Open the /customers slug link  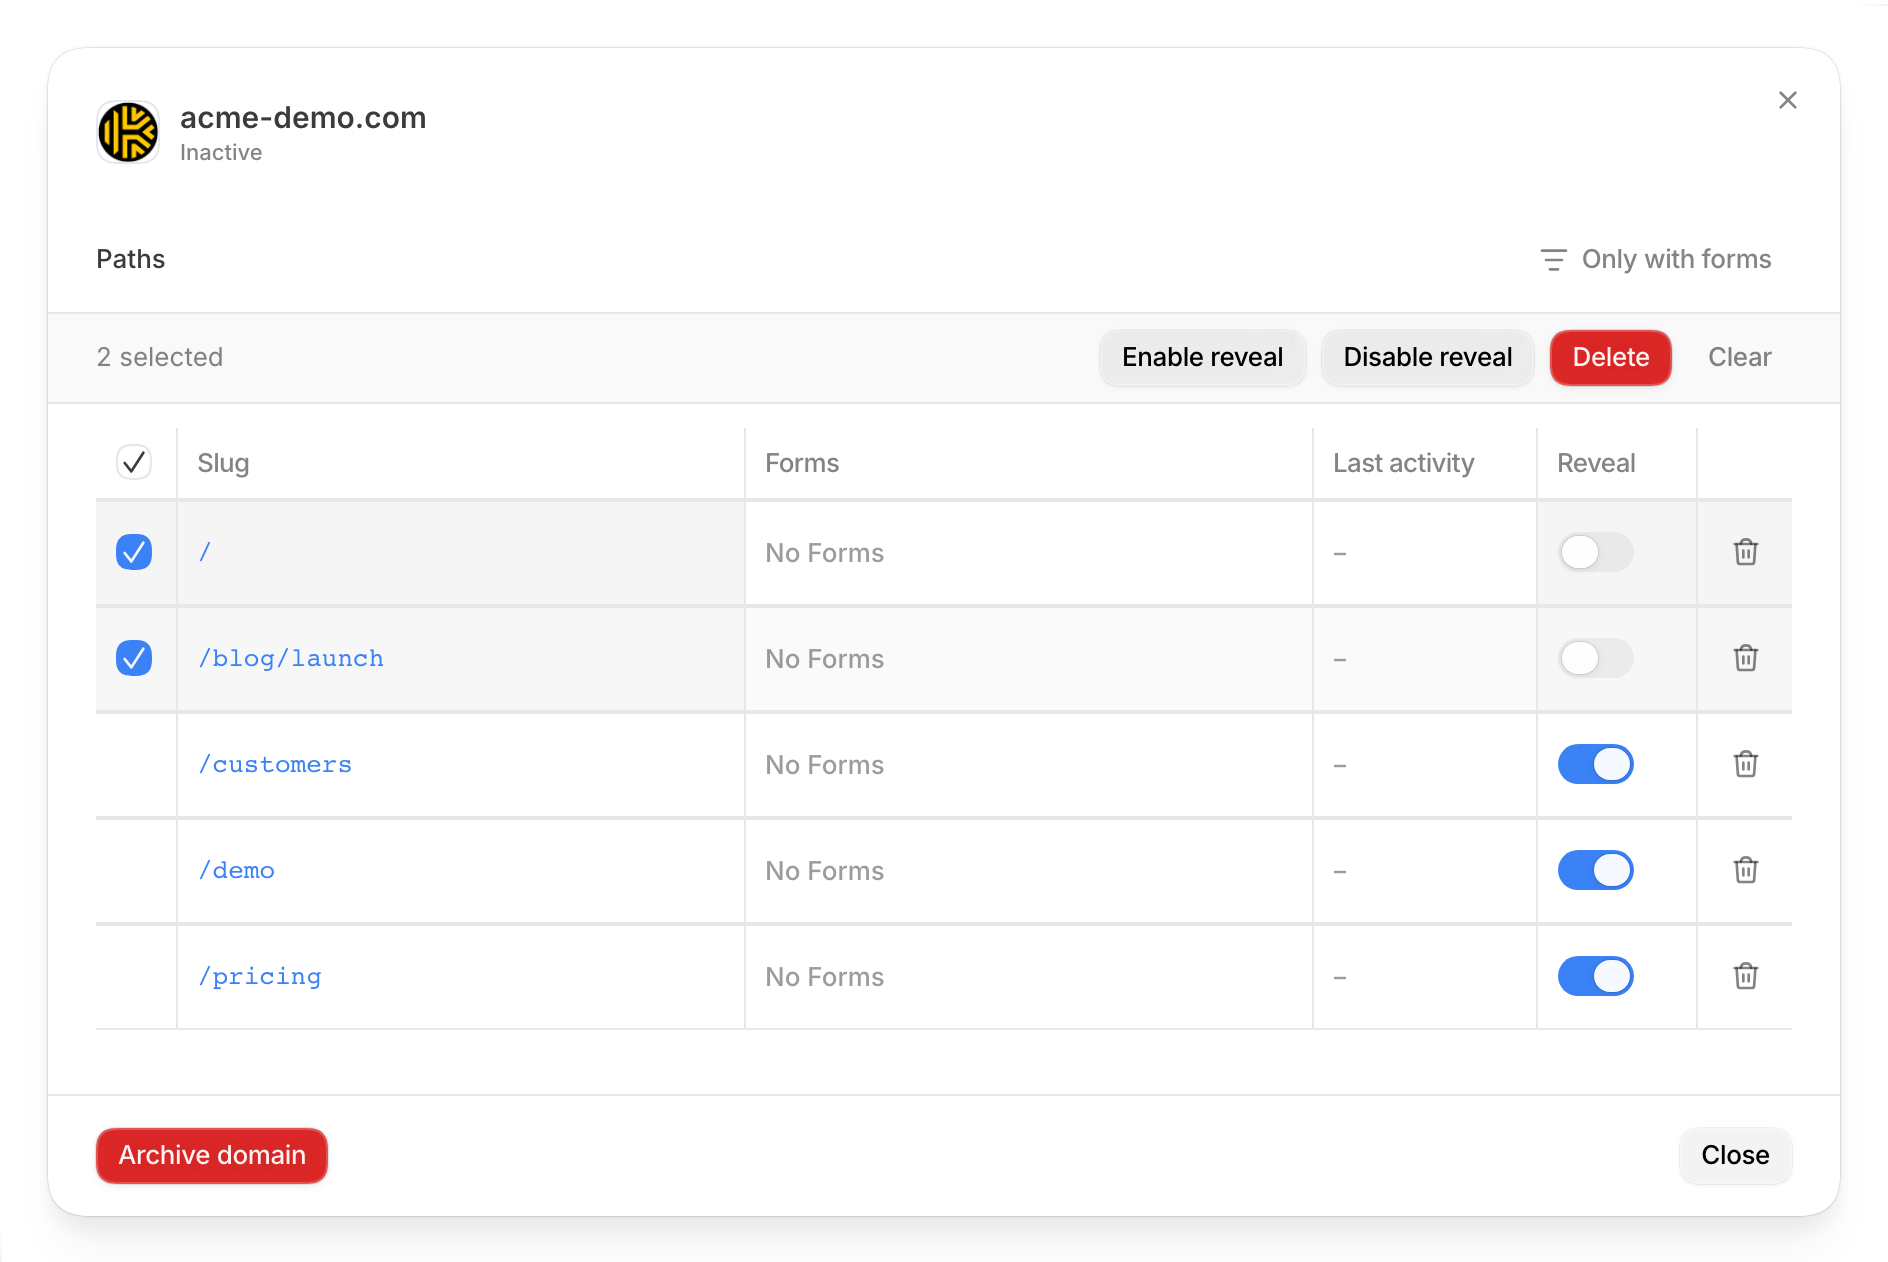click(x=275, y=764)
